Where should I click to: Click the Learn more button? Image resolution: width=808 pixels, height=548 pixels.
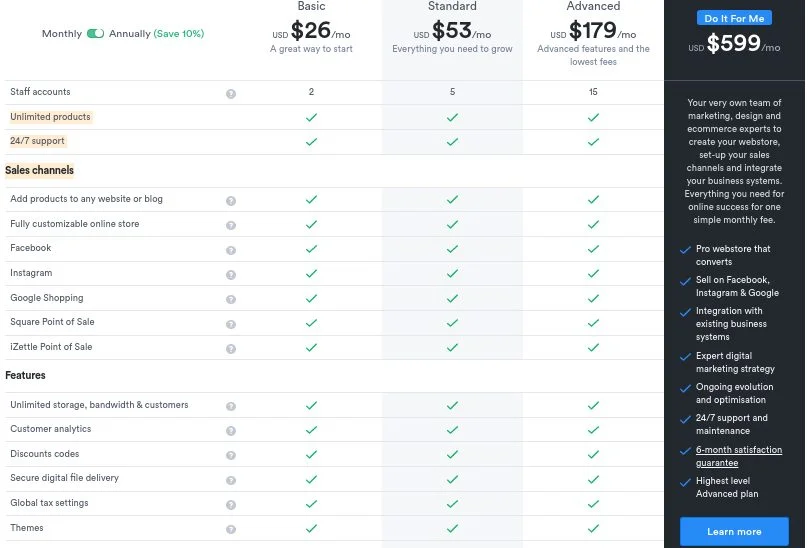point(734,532)
